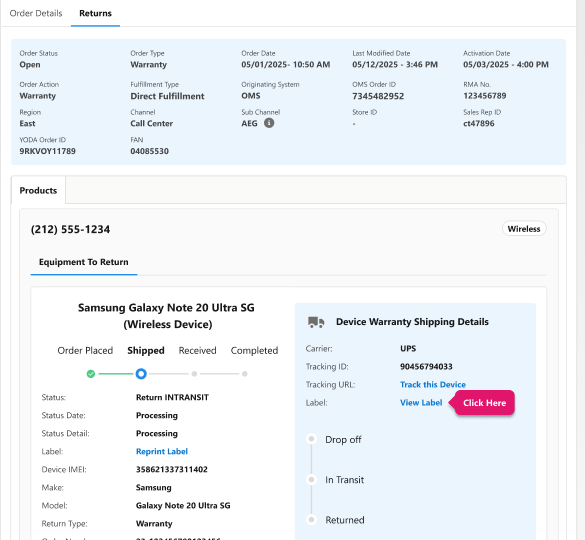Click the Return Type value Warranty
Viewport: 585px width, 540px height.
click(x=154, y=524)
